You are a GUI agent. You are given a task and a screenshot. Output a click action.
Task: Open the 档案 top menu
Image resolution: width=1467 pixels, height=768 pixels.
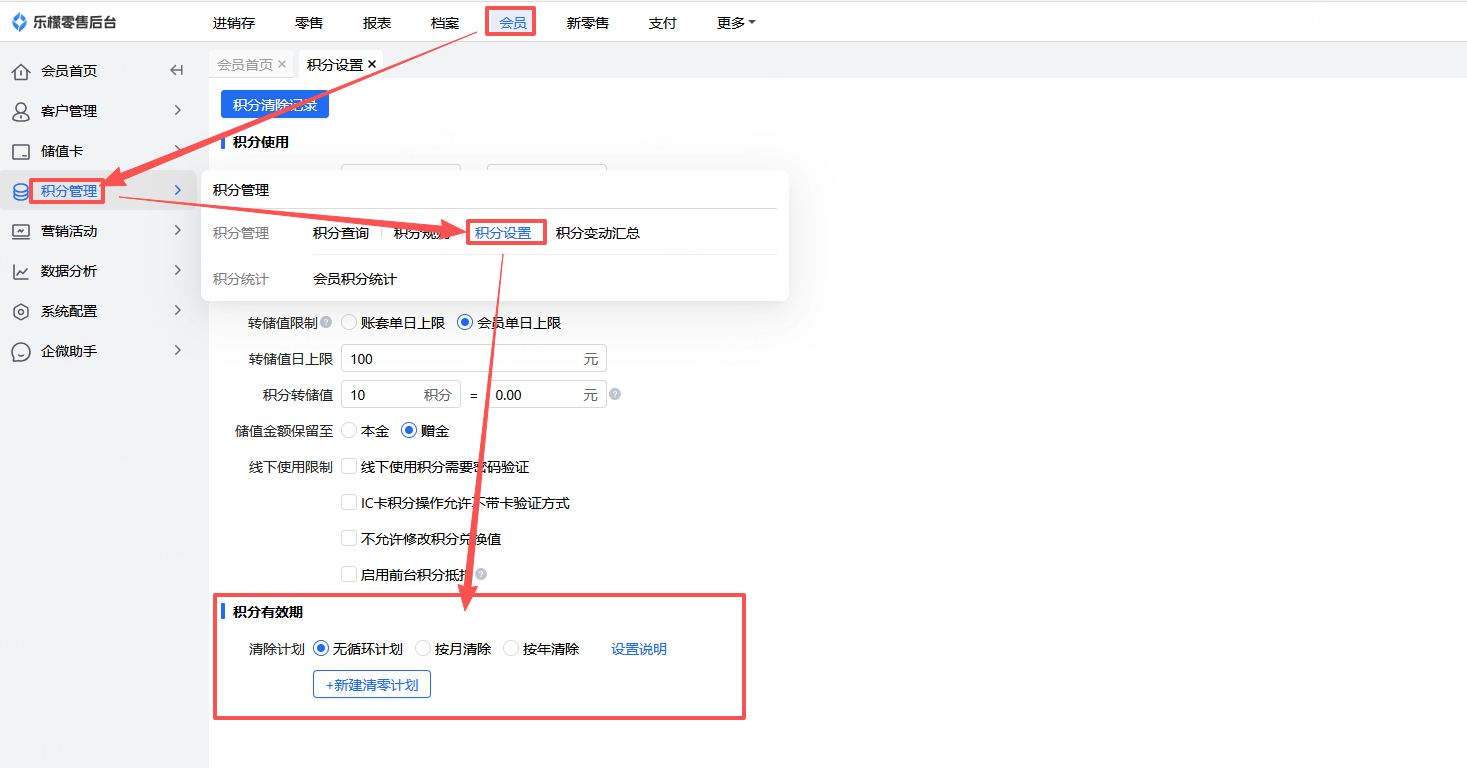445,23
